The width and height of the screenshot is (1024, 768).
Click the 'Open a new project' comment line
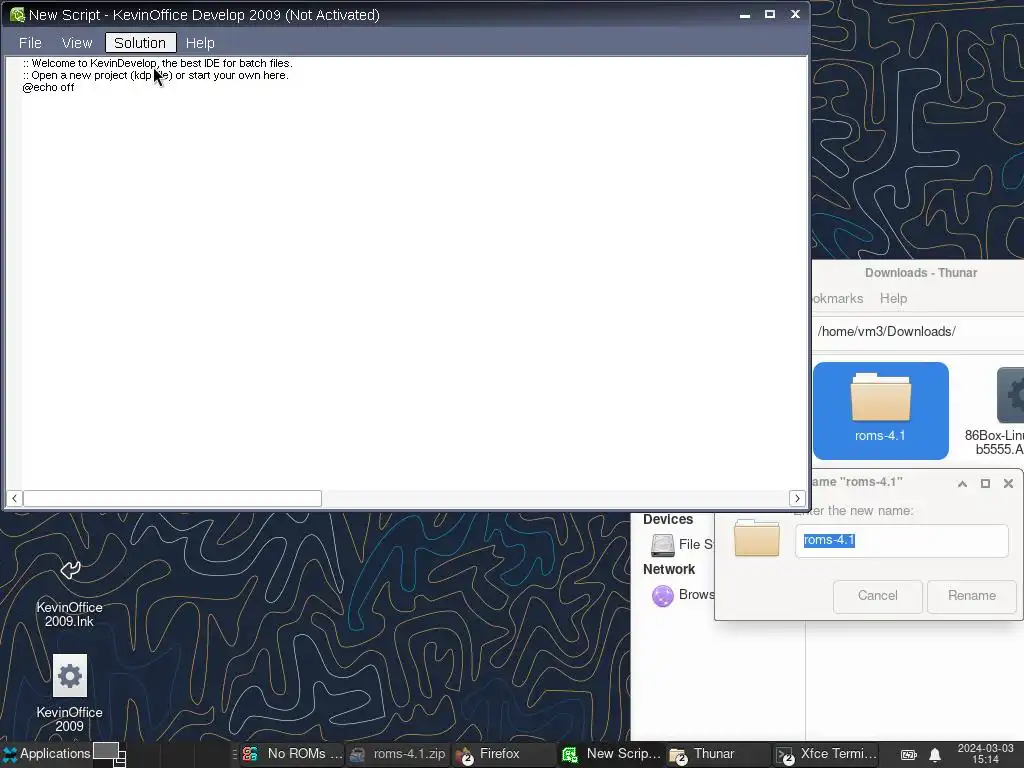pyautogui.click(x=155, y=75)
